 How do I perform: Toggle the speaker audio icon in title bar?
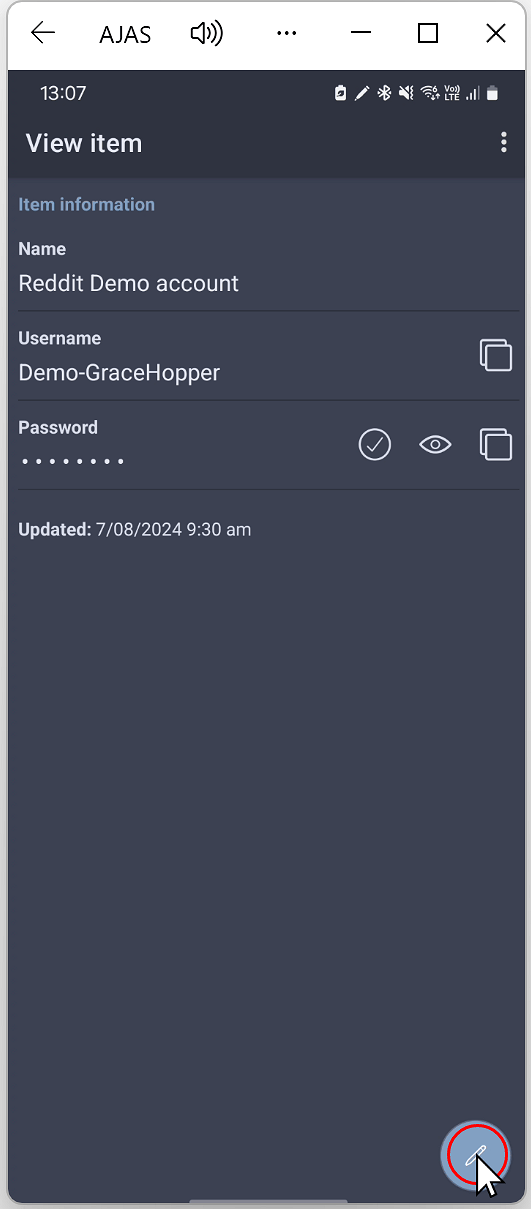pyautogui.click(x=206, y=33)
